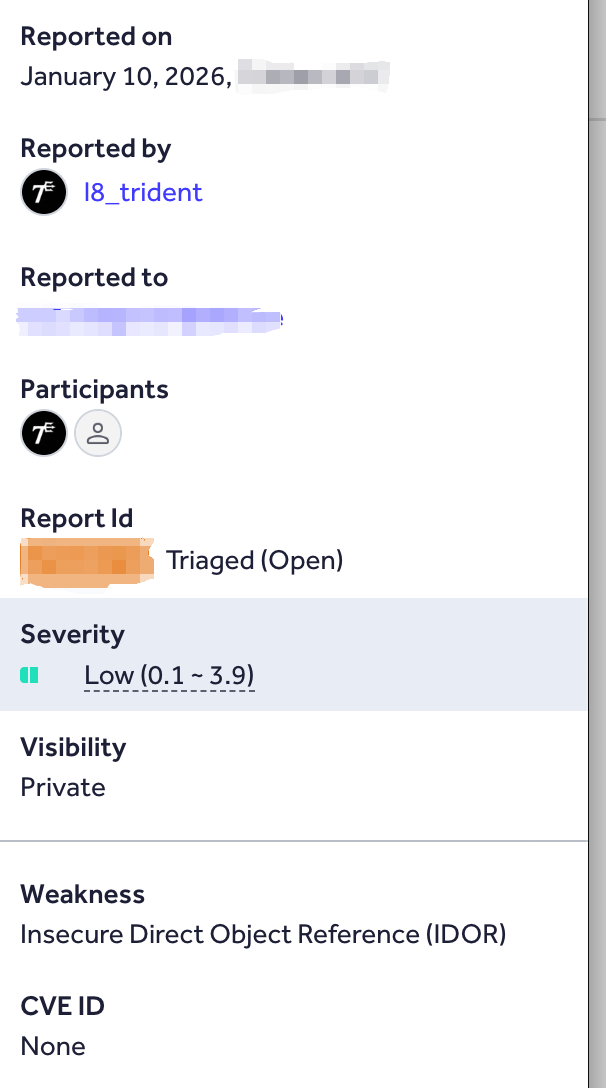Click the trident logo avatar under Participants
The image size is (606, 1088).
[x=43, y=433]
